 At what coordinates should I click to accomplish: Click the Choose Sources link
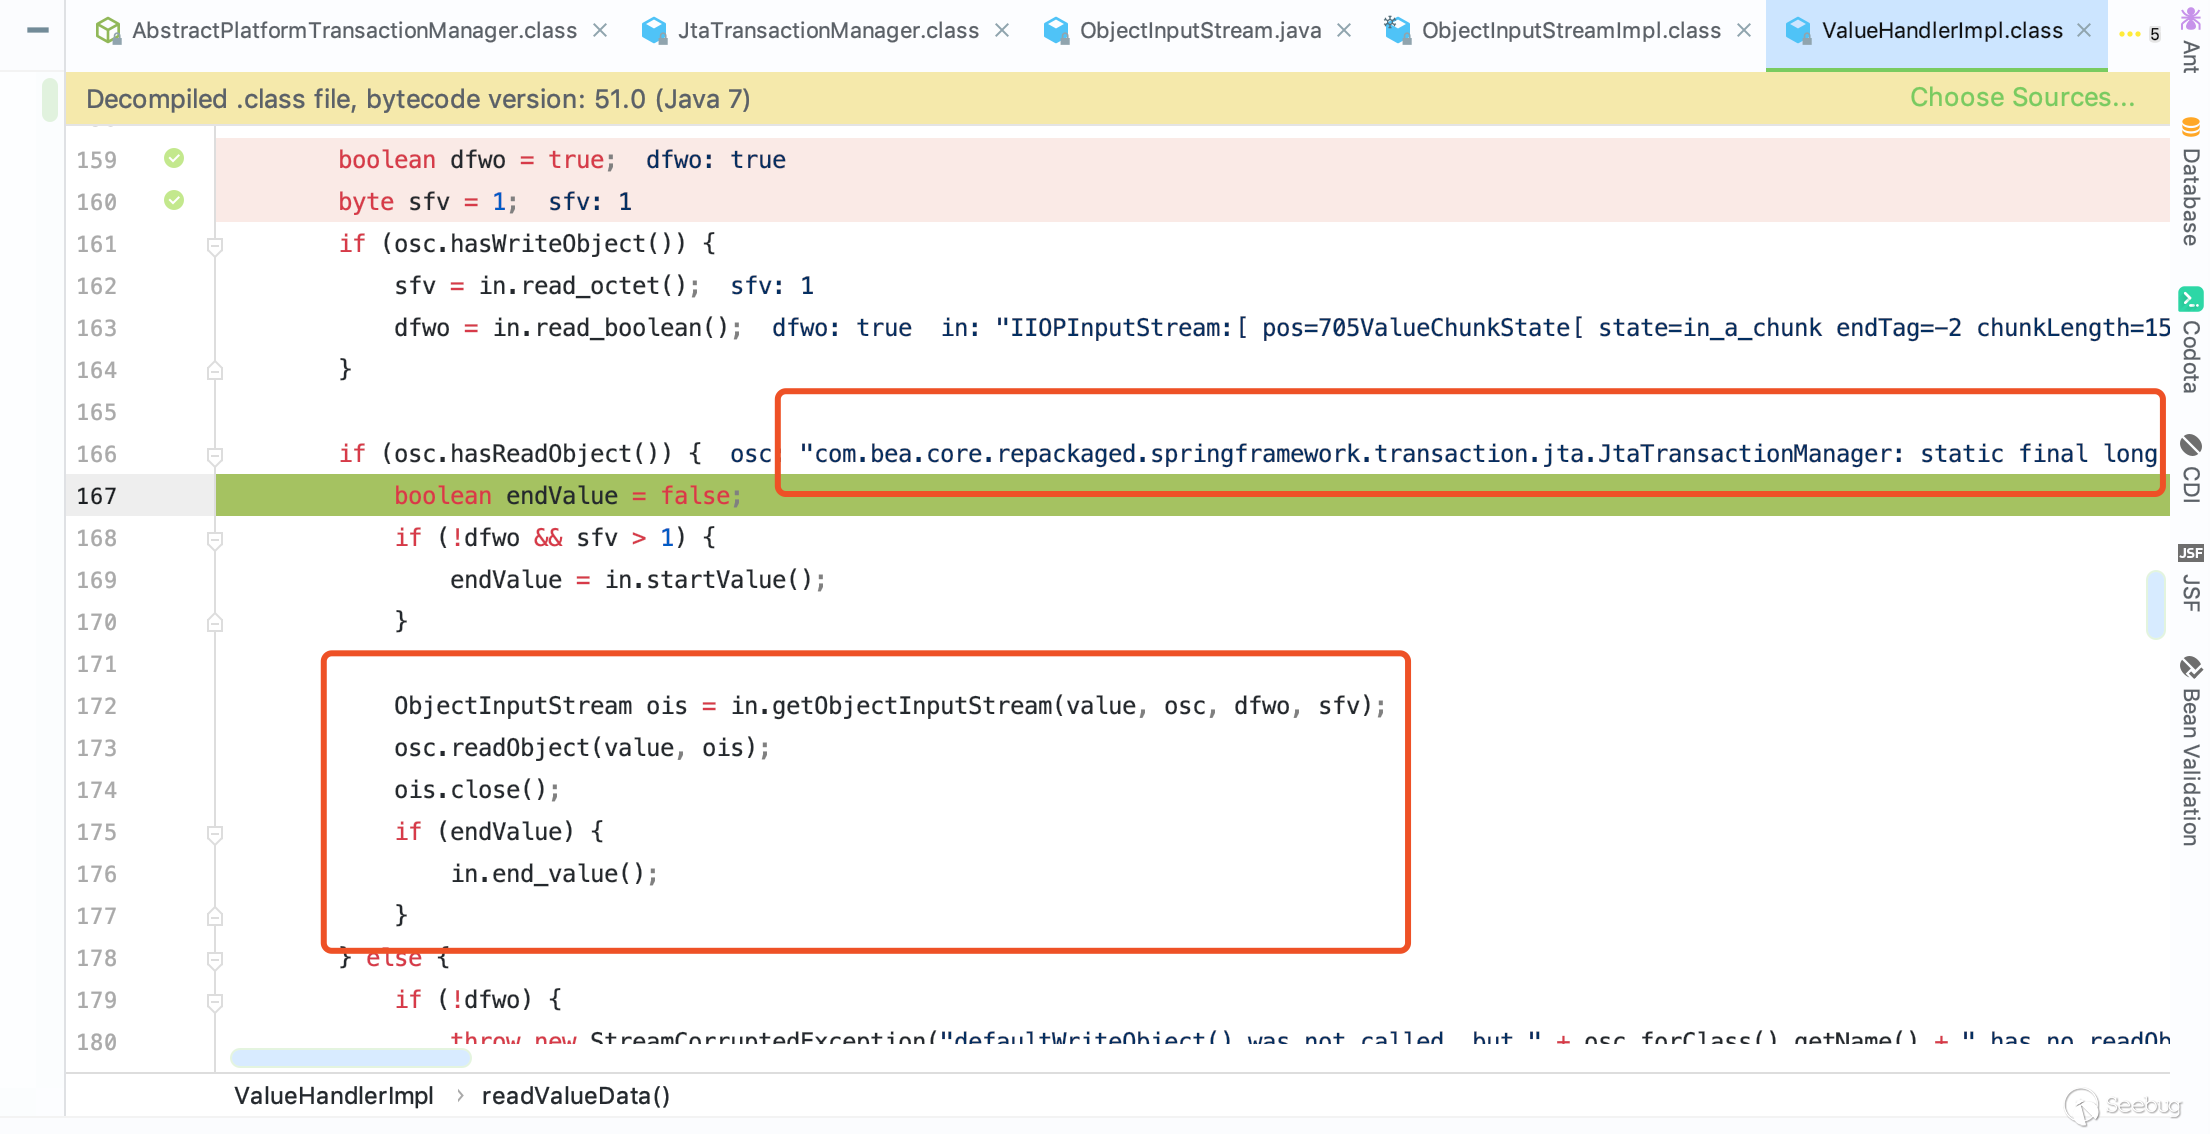click(x=2021, y=98)
